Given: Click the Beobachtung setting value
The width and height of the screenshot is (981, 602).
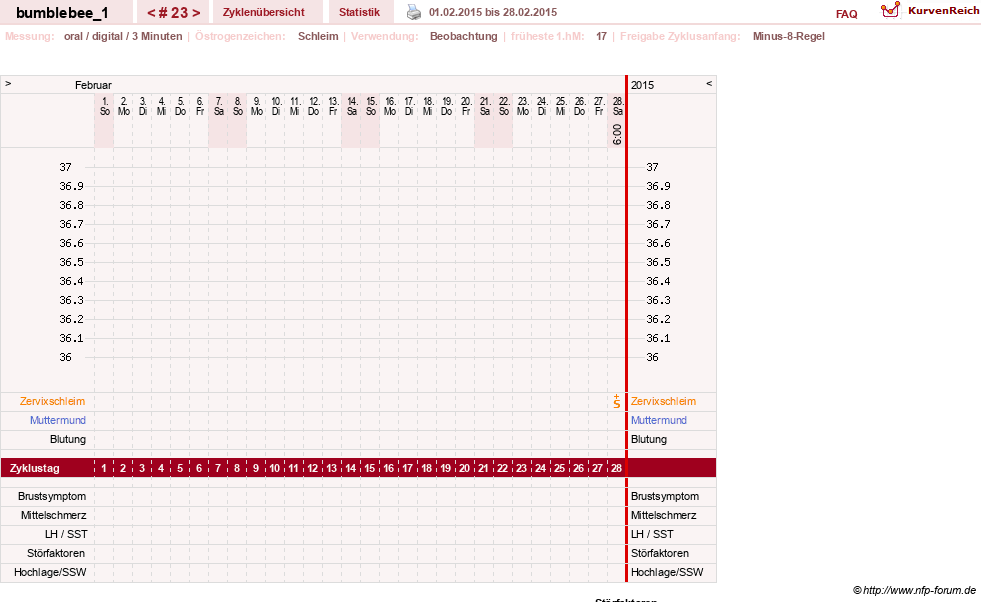Looking at the screenshot, I should pyautogui.click(x=464, y=36).
